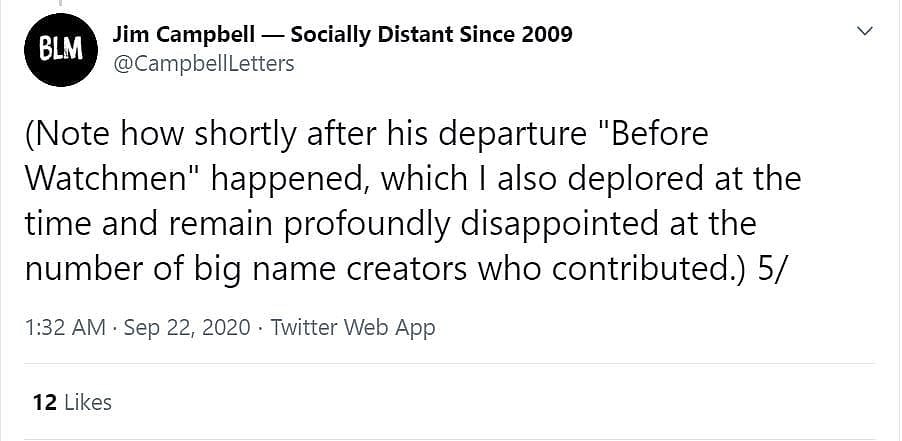Click "Socially Distant Since 2009" in name
Image resolution: width=902 pixels, height=441 pixels.
click(431, 34)
